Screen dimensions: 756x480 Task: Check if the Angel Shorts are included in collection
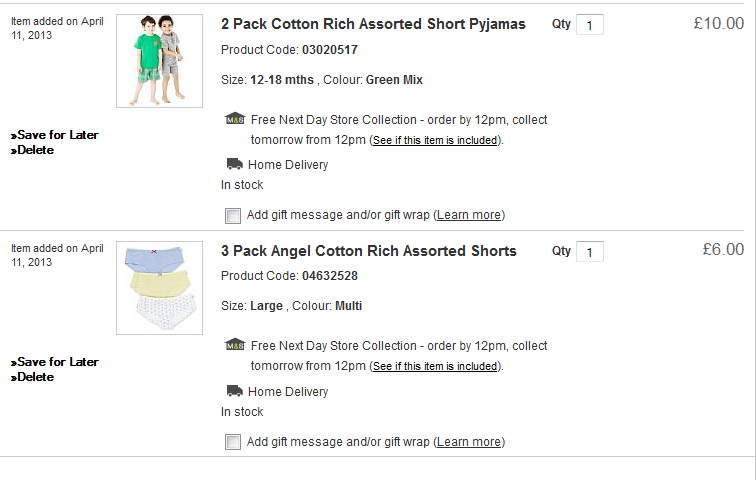pos(435,367)
